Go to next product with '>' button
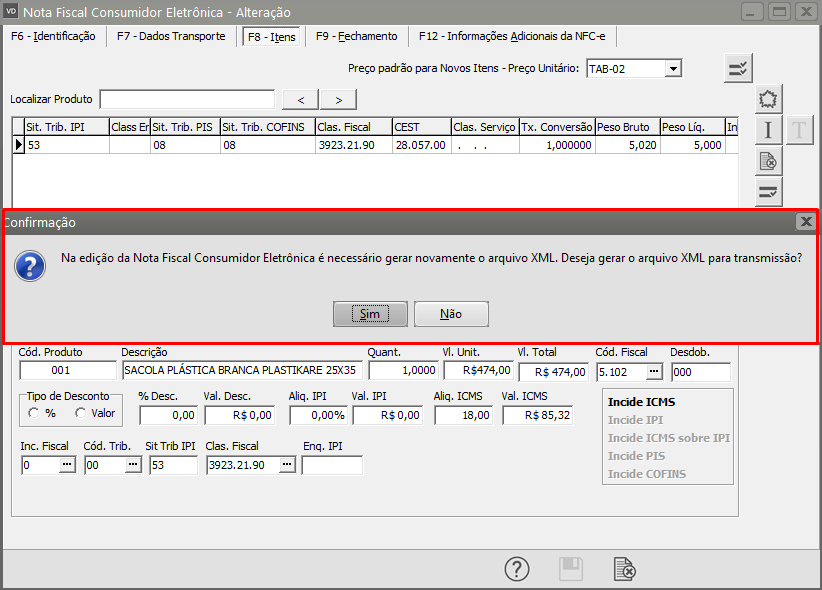The width and height of the screenshot is (822, 590). (x=339, y=99)
